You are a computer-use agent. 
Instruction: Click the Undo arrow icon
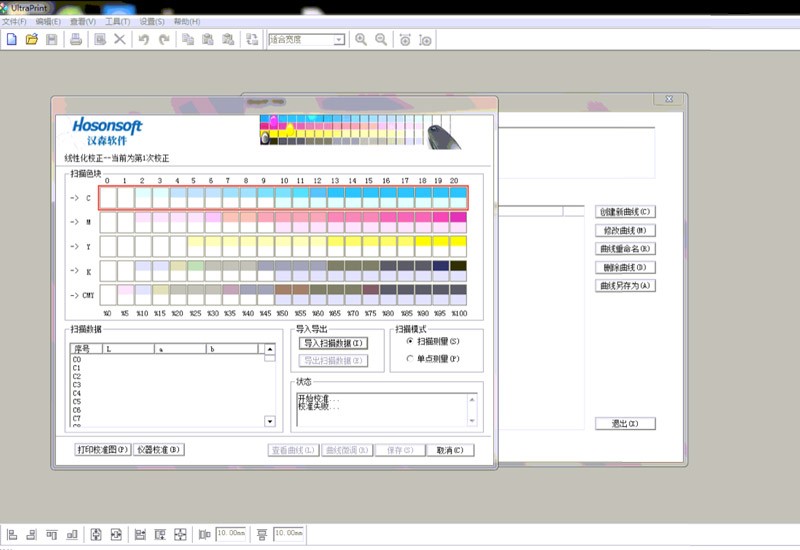point(143,39)
